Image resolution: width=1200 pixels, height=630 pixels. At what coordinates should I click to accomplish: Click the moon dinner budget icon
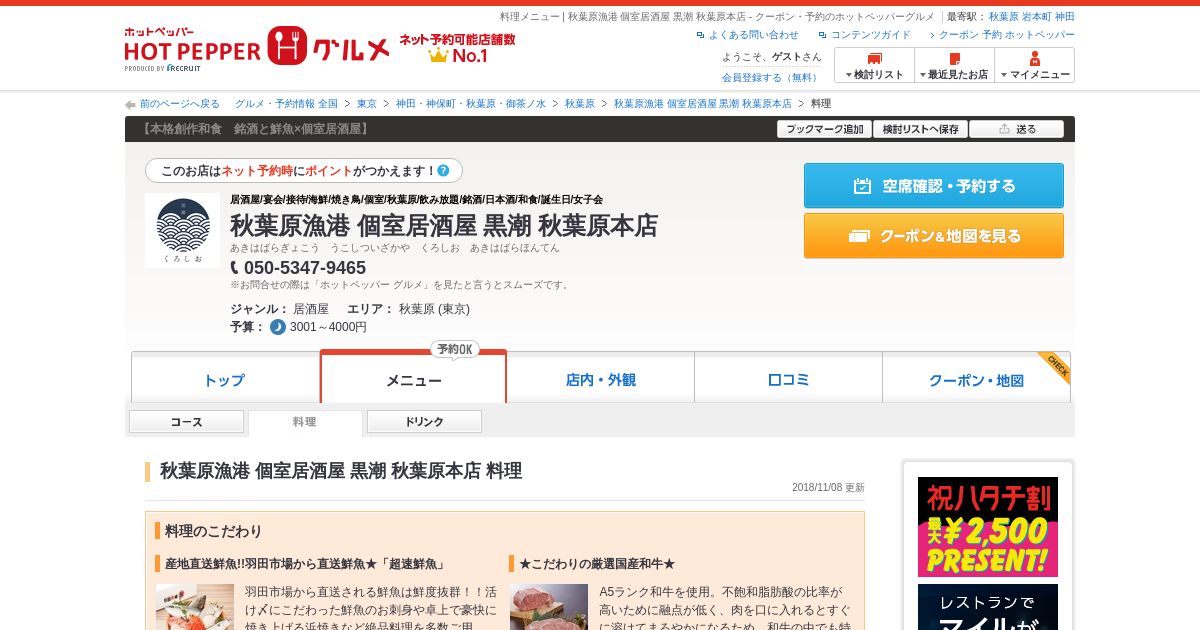coord(278,327)
